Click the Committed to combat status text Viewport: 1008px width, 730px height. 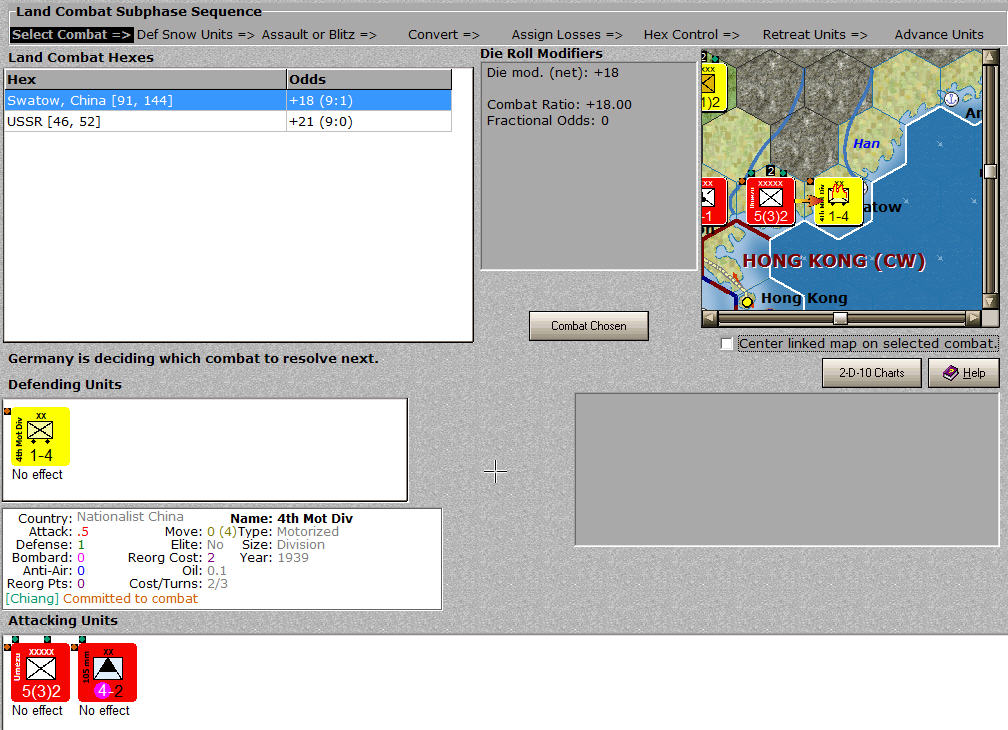pos(130,598)
